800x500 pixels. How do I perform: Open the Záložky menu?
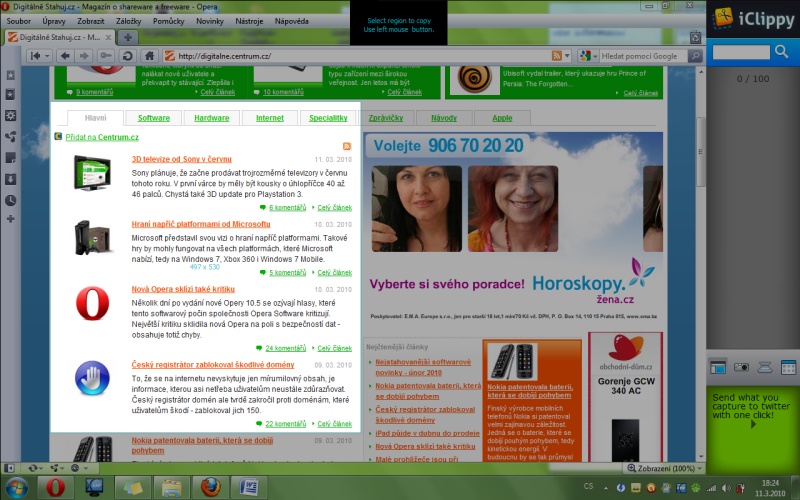(x=129, y=21)
